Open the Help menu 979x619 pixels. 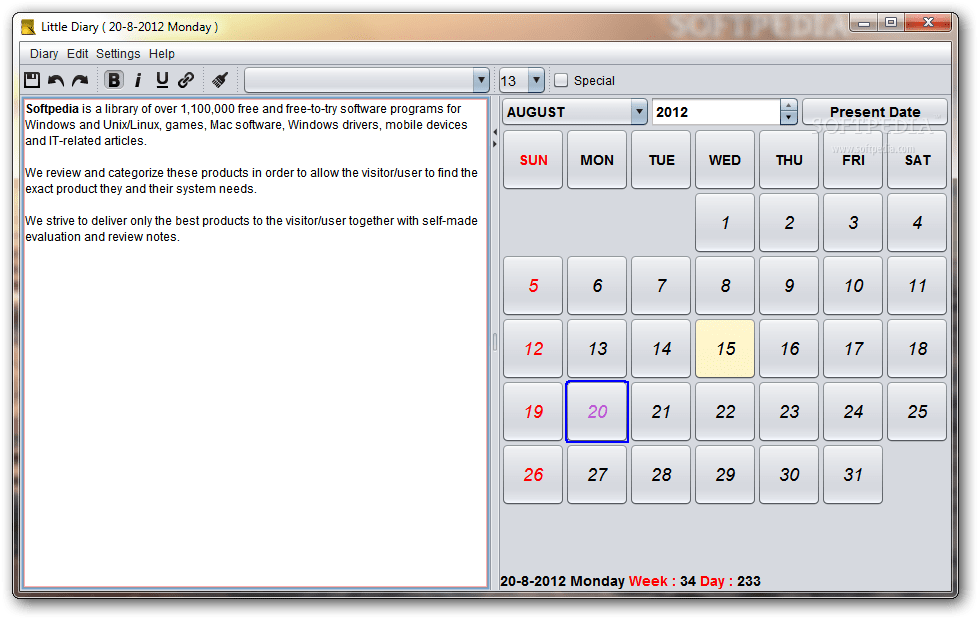(162, 54)
